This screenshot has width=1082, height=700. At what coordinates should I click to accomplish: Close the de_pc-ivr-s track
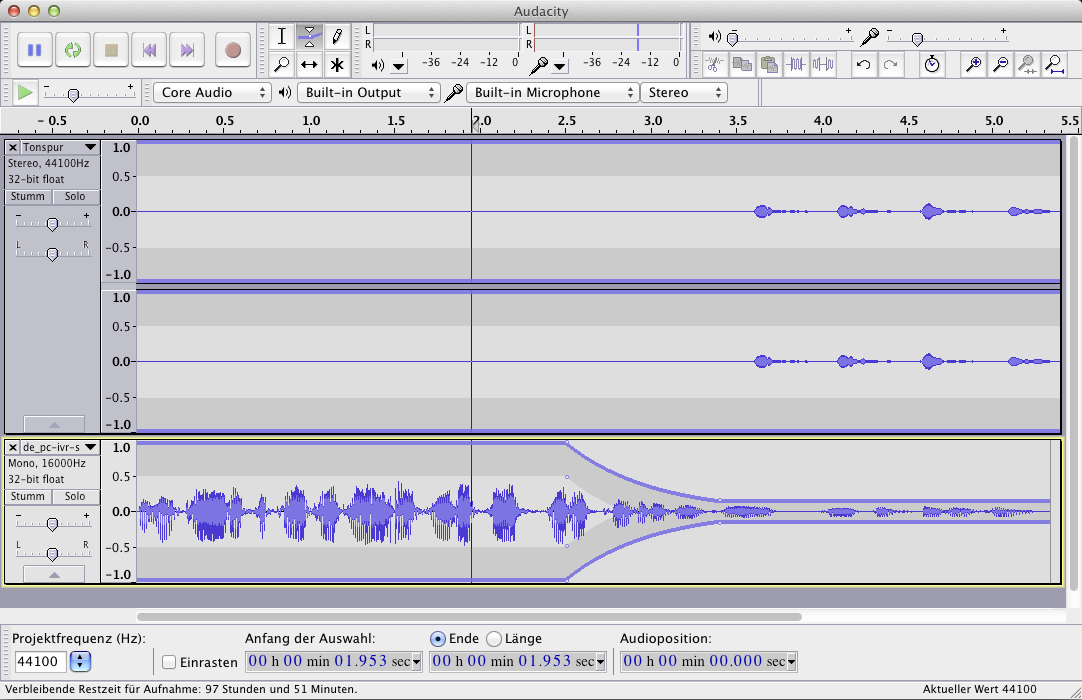[12, 447]
